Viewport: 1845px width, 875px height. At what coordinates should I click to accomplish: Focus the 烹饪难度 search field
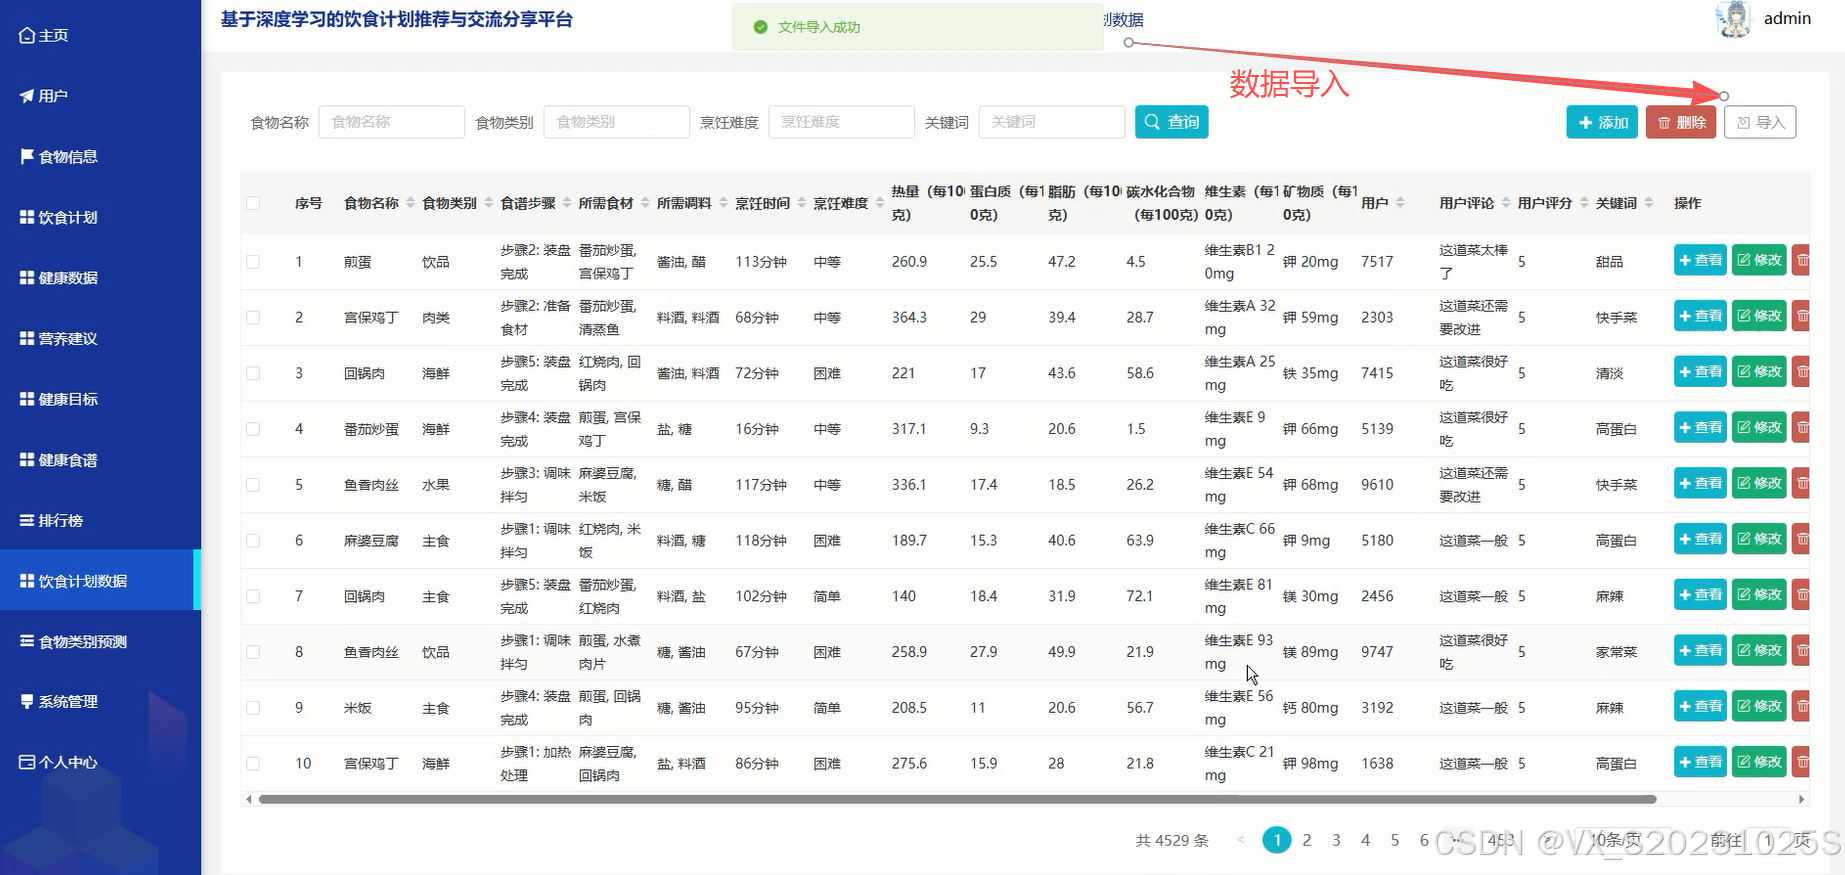[841, 122]
